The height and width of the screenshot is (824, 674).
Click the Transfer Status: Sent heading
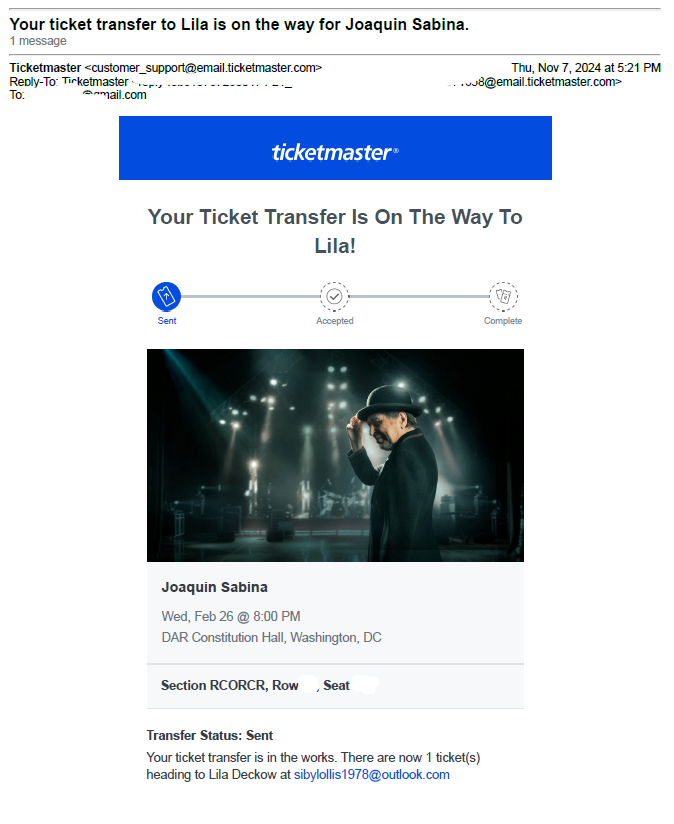[210, 736]
